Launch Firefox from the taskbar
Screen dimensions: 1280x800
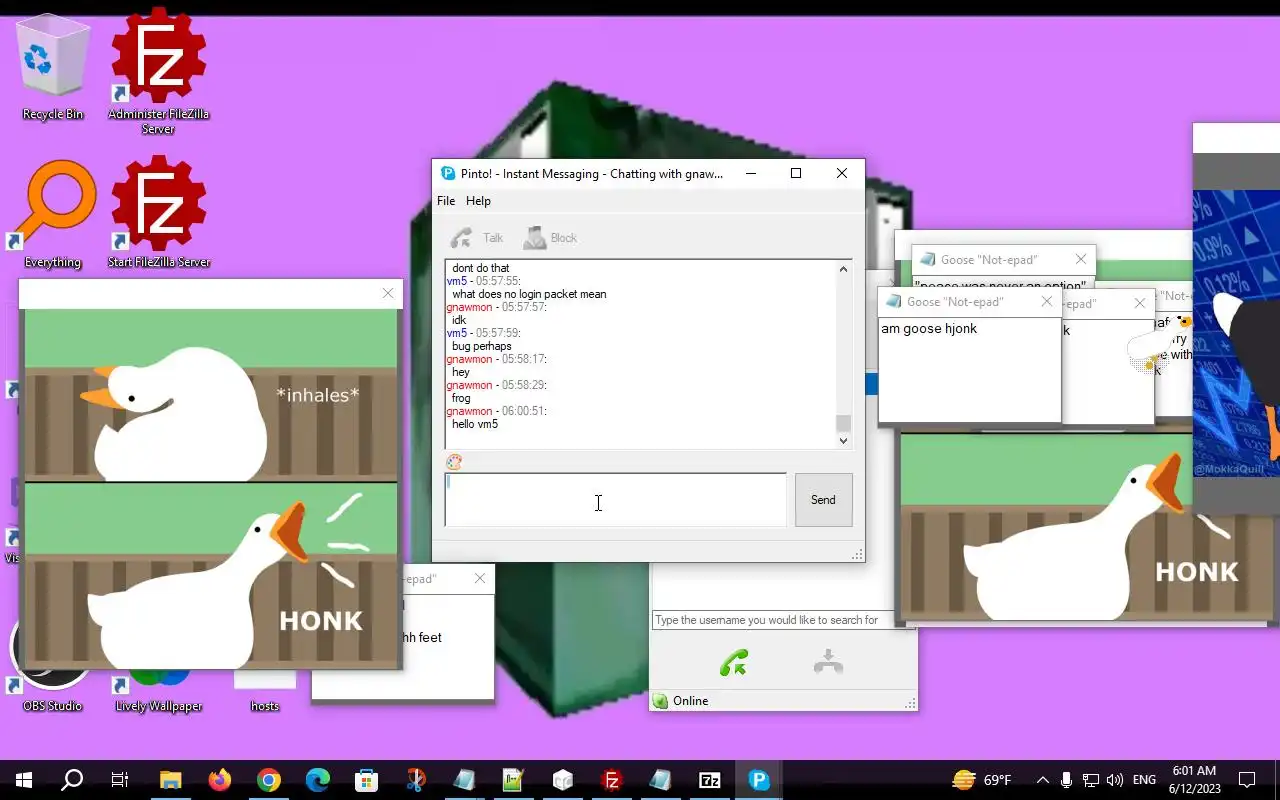click(219, 780)
